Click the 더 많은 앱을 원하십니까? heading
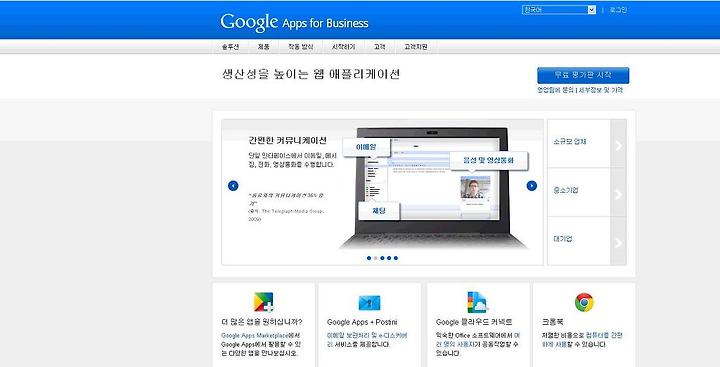The height and width of the screenshot is (367, 720). 262,322
